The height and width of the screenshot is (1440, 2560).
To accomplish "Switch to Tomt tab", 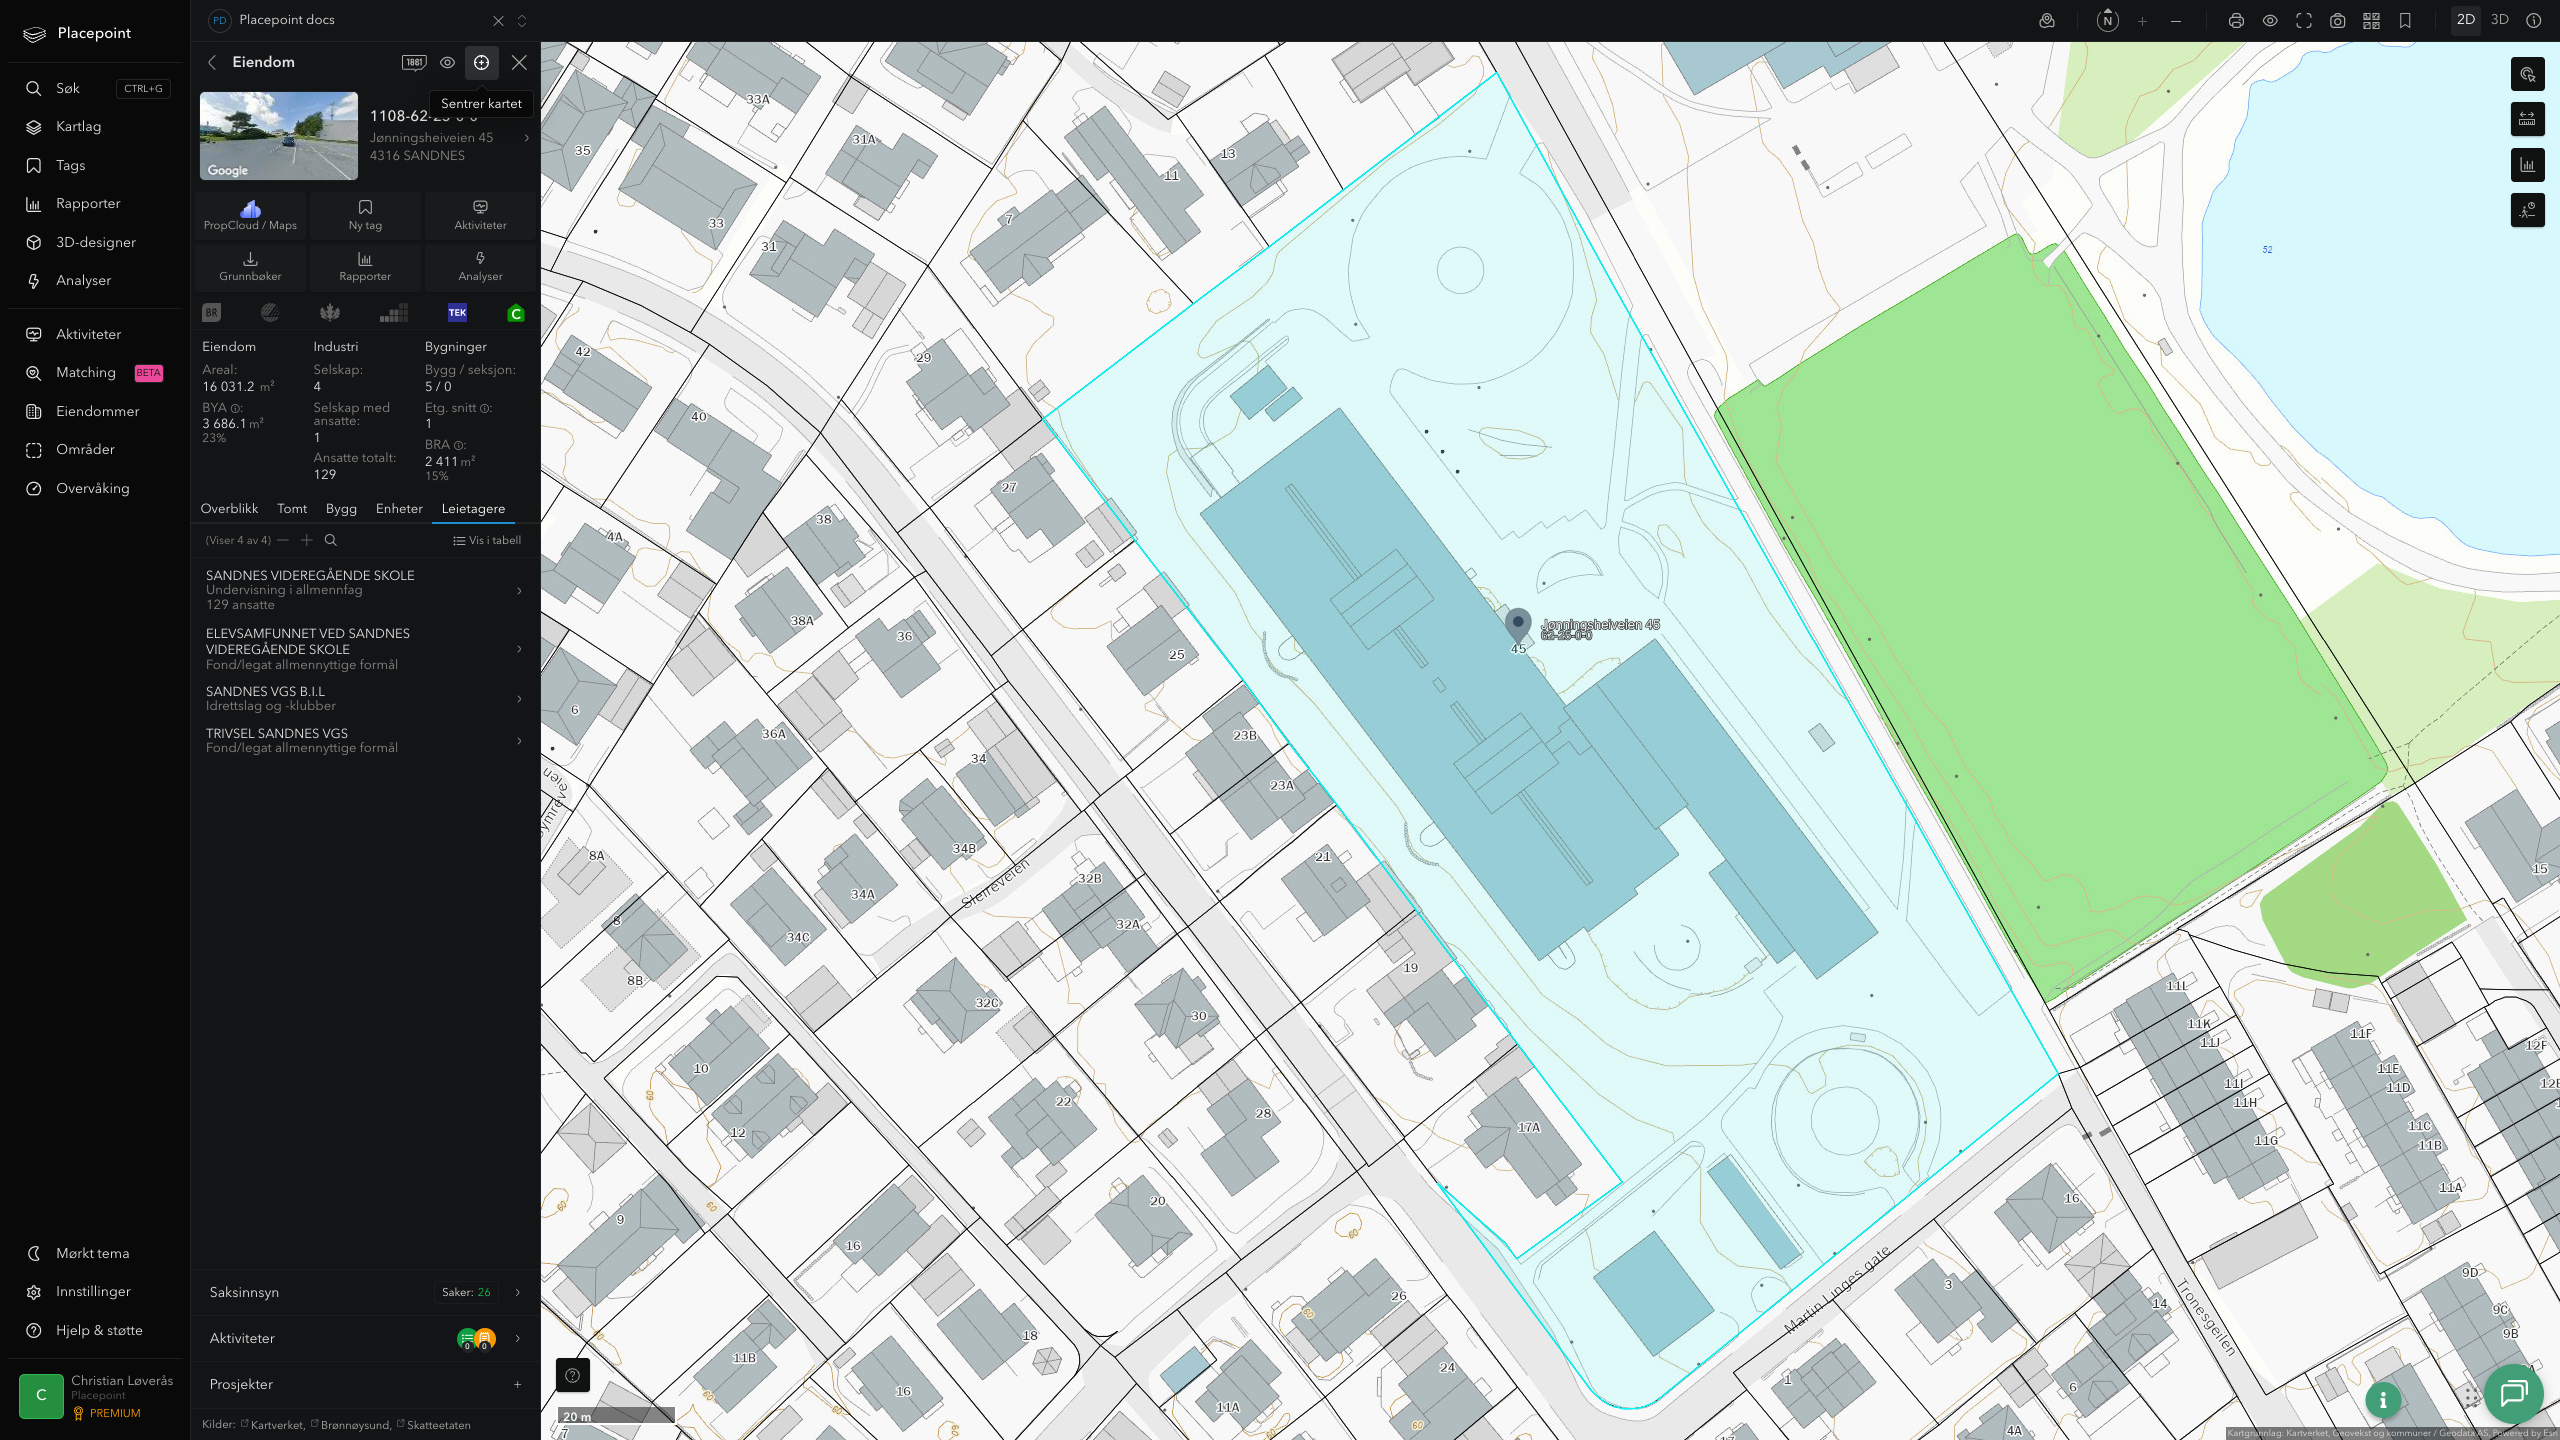I will coord(292,509).
